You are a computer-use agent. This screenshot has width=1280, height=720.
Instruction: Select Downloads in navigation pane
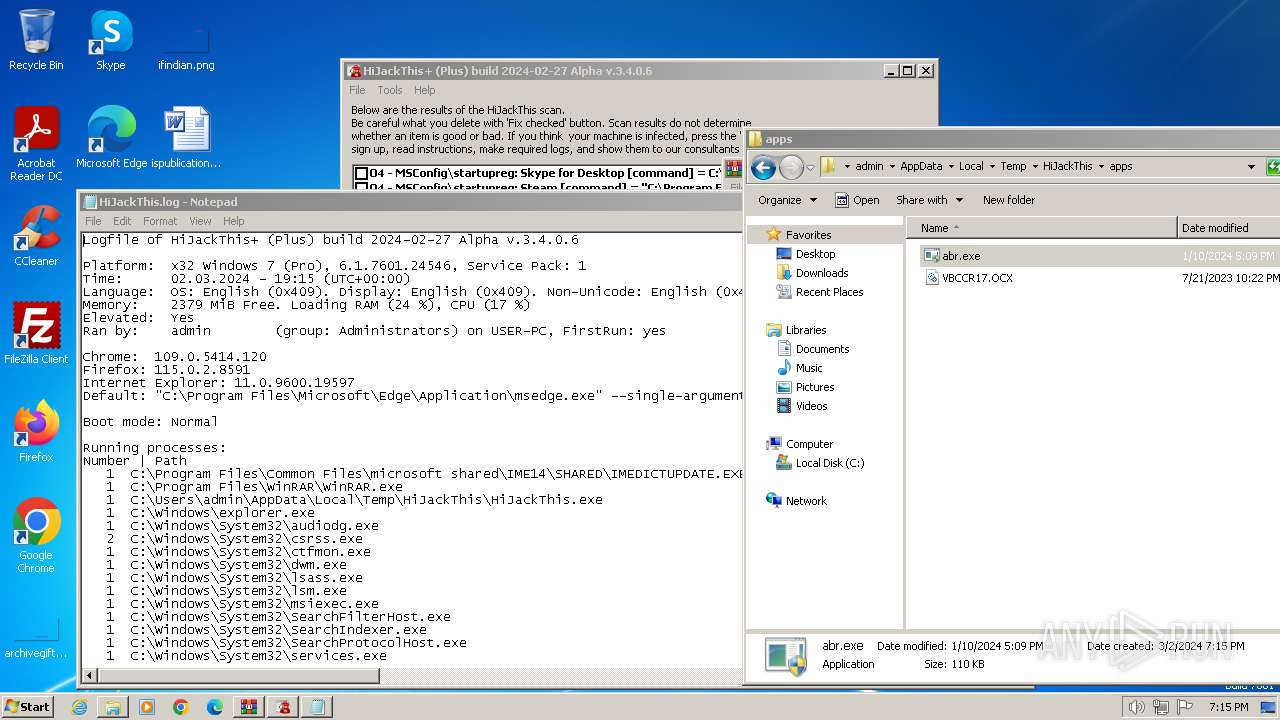[822, 273]
